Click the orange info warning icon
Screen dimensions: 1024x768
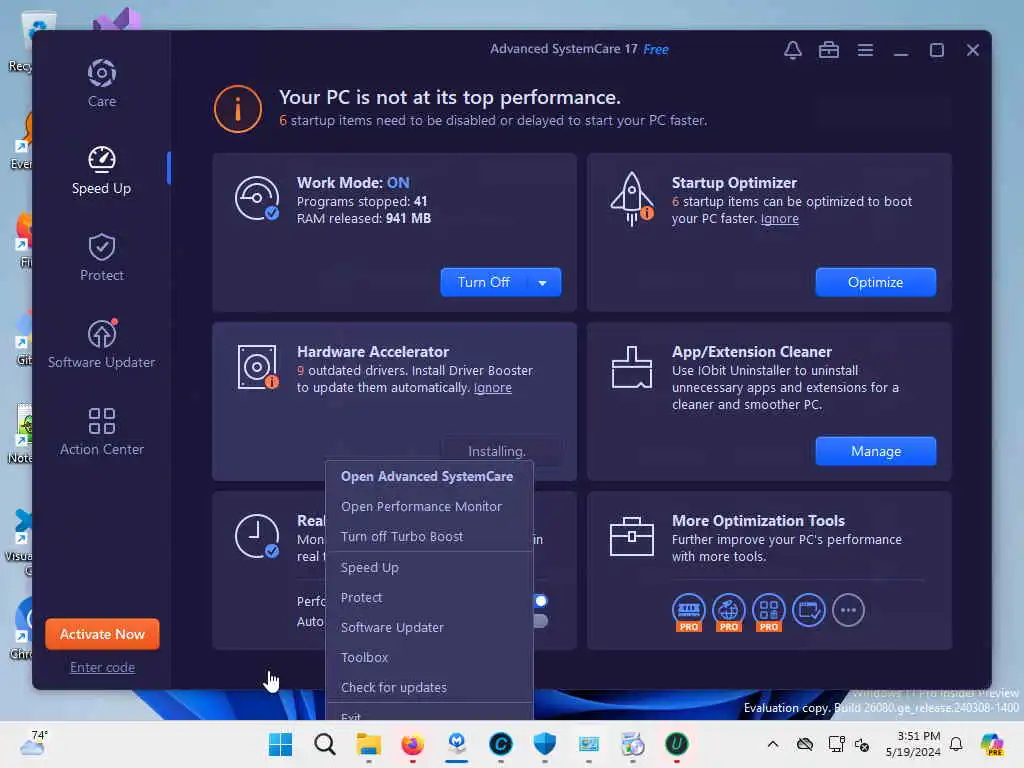[x=238, y=109]
